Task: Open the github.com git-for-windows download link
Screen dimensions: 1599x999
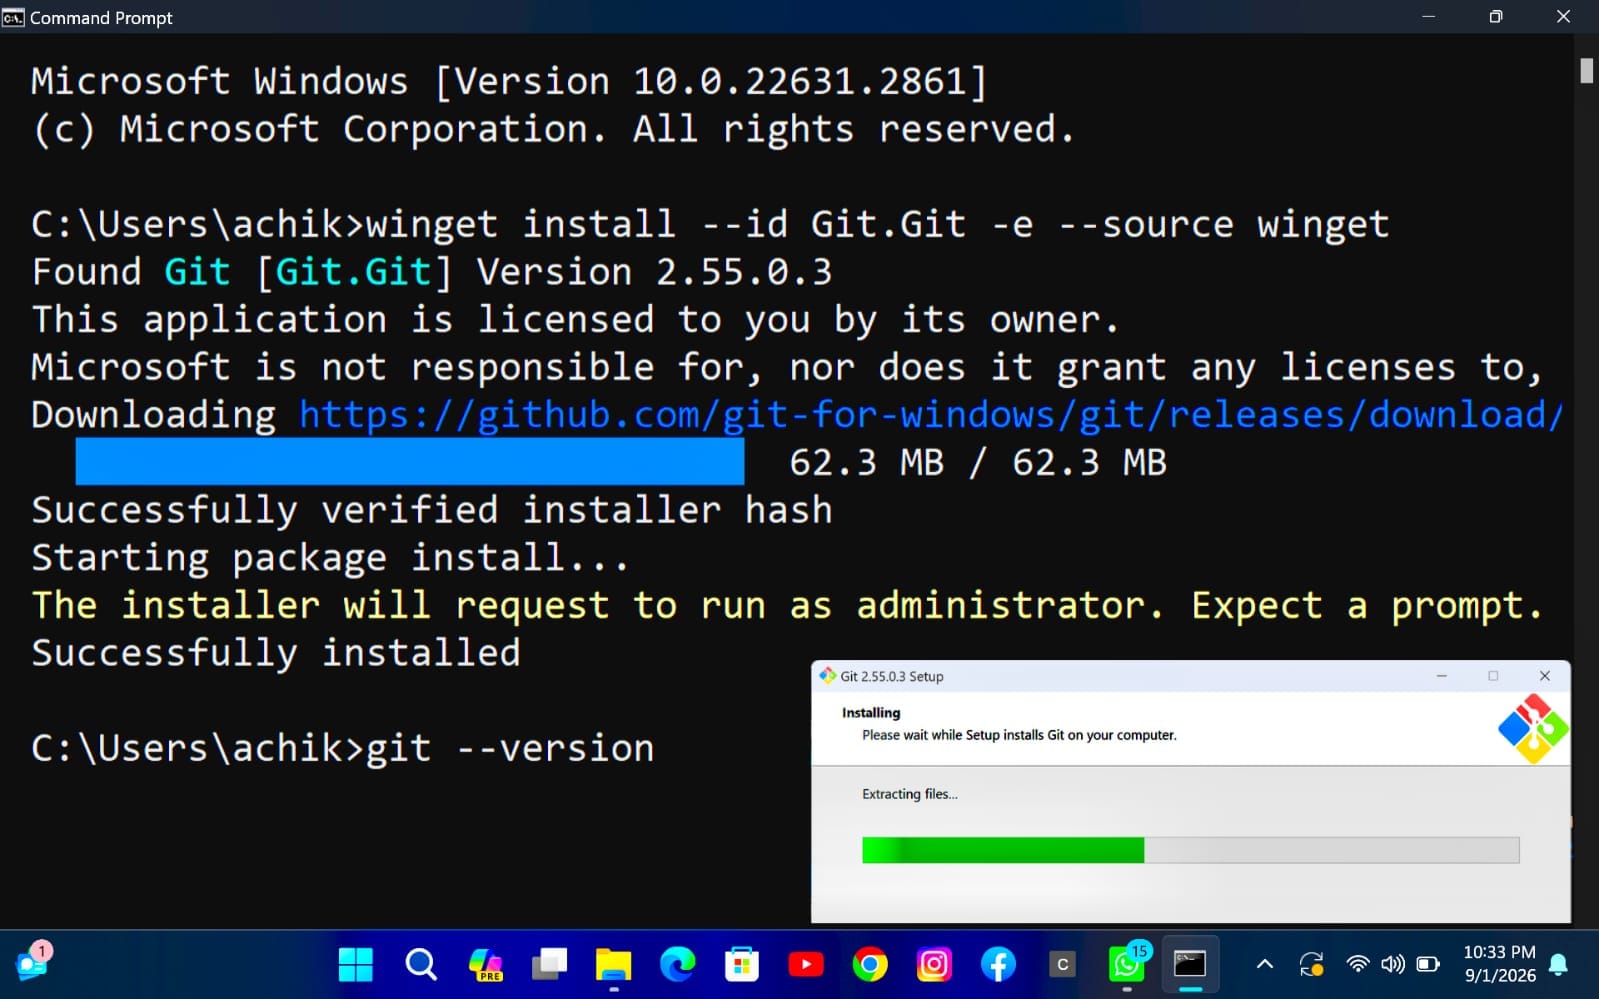Action: [930, 415]
